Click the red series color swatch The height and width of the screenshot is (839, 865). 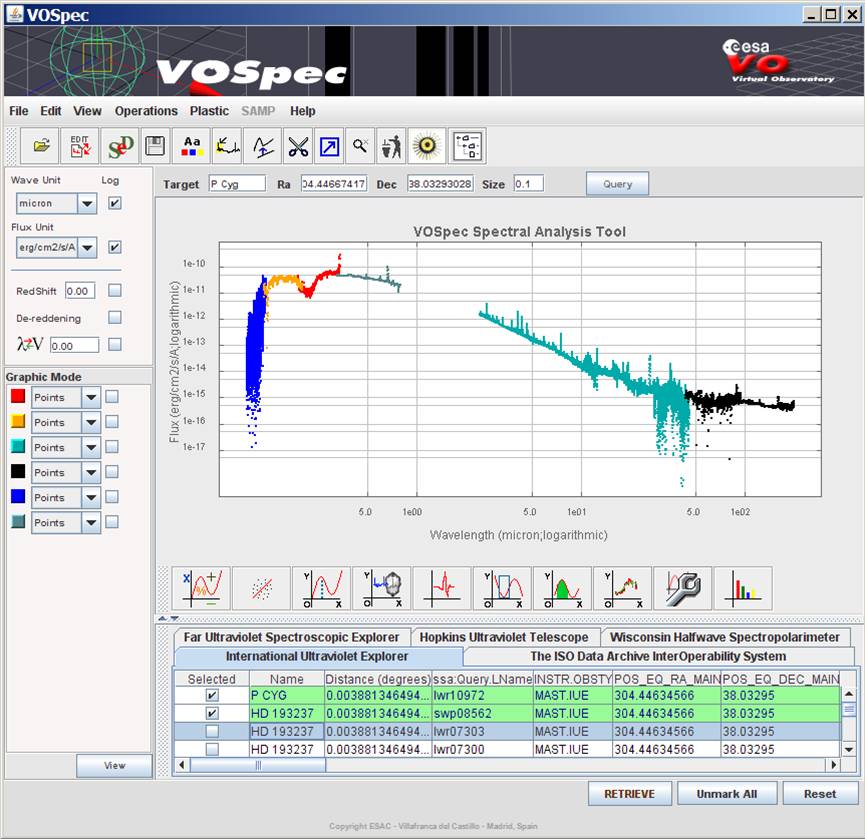click(x=18, y=396)
